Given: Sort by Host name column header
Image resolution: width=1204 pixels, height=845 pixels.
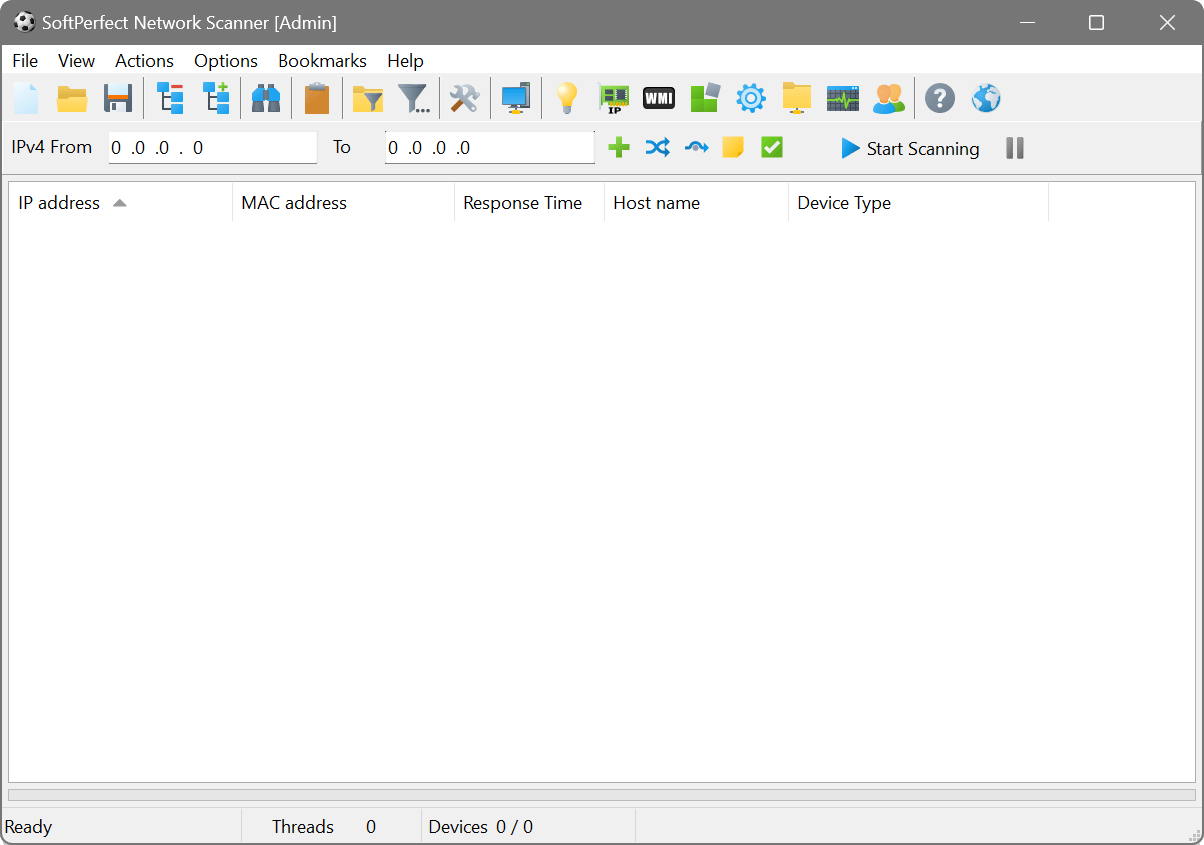Looking at the screenshot, I should coord(697,203).
